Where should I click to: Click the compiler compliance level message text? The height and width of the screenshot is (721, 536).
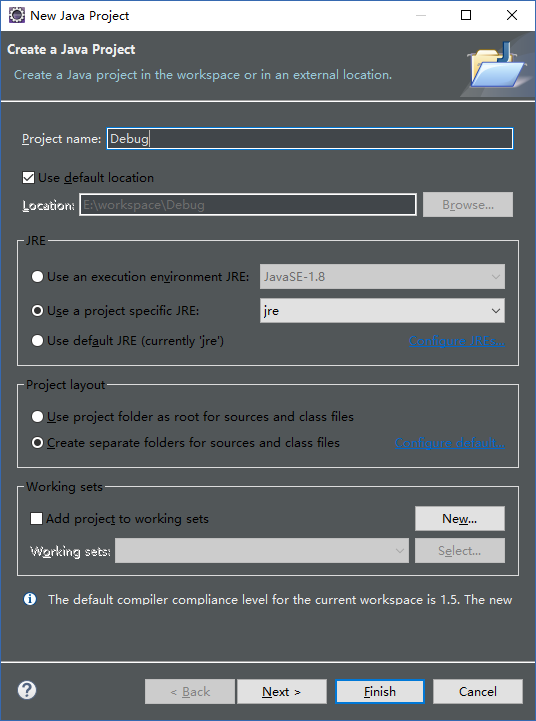click(x=280, y=600)
